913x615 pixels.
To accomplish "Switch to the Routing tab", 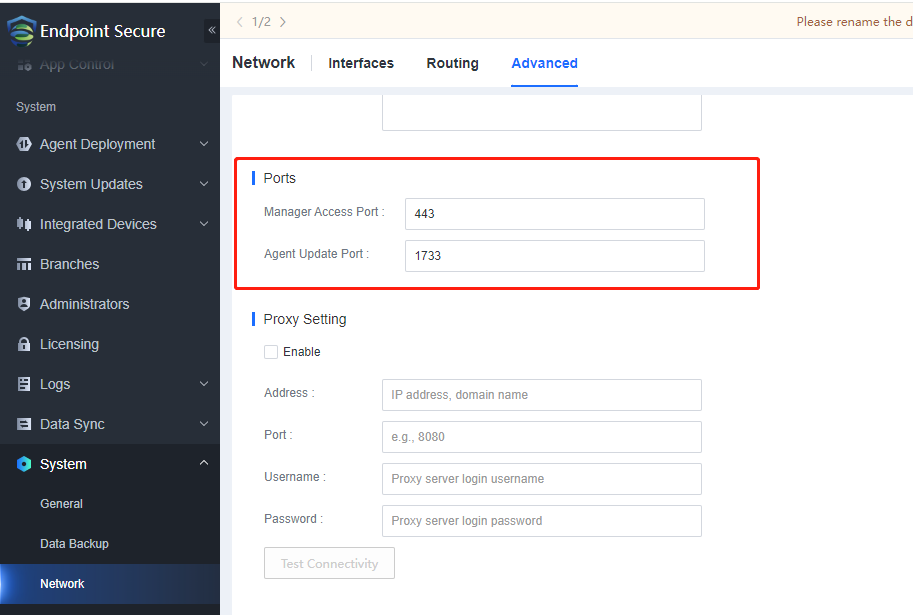I will 452,63.
